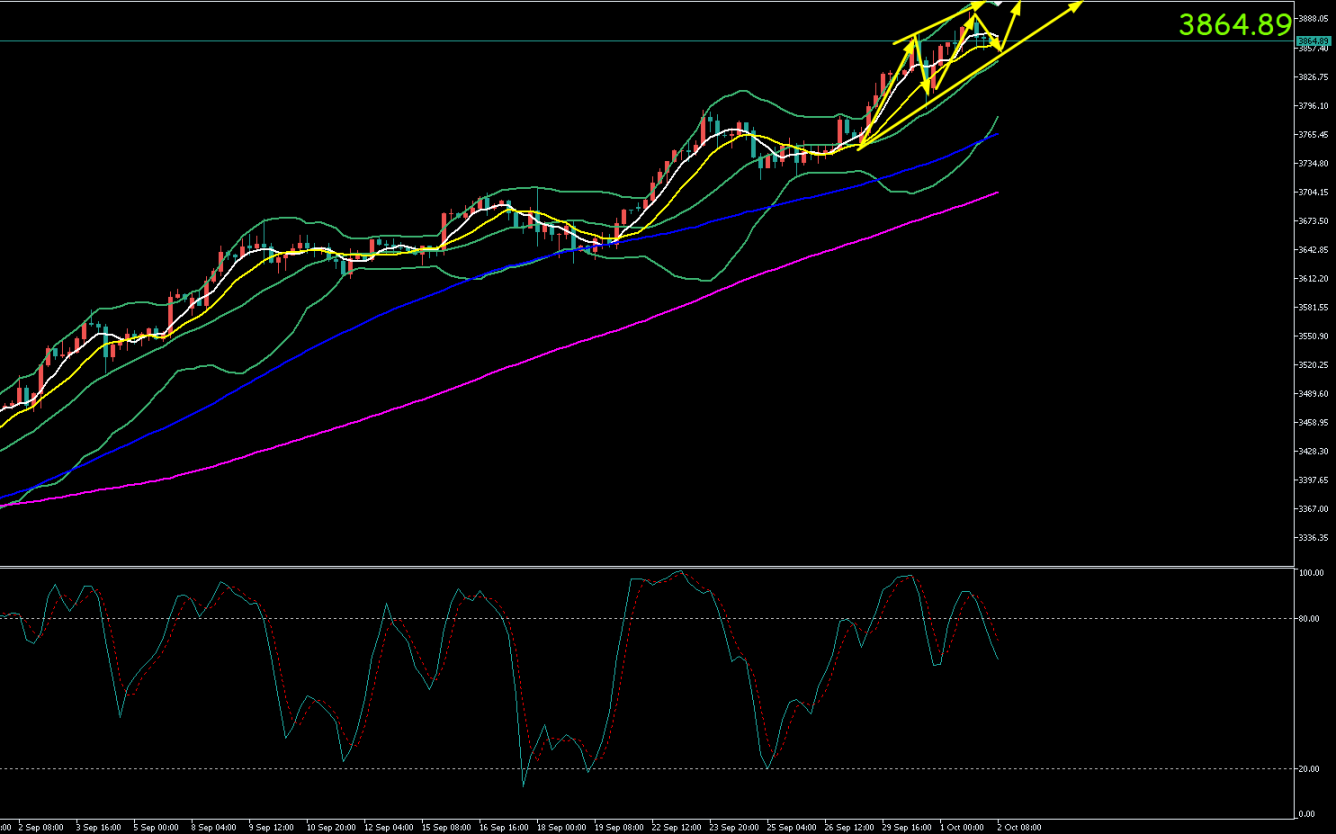
Task: Click the 100.00 label on the indicator scale
Action: tap(1310, 574)
